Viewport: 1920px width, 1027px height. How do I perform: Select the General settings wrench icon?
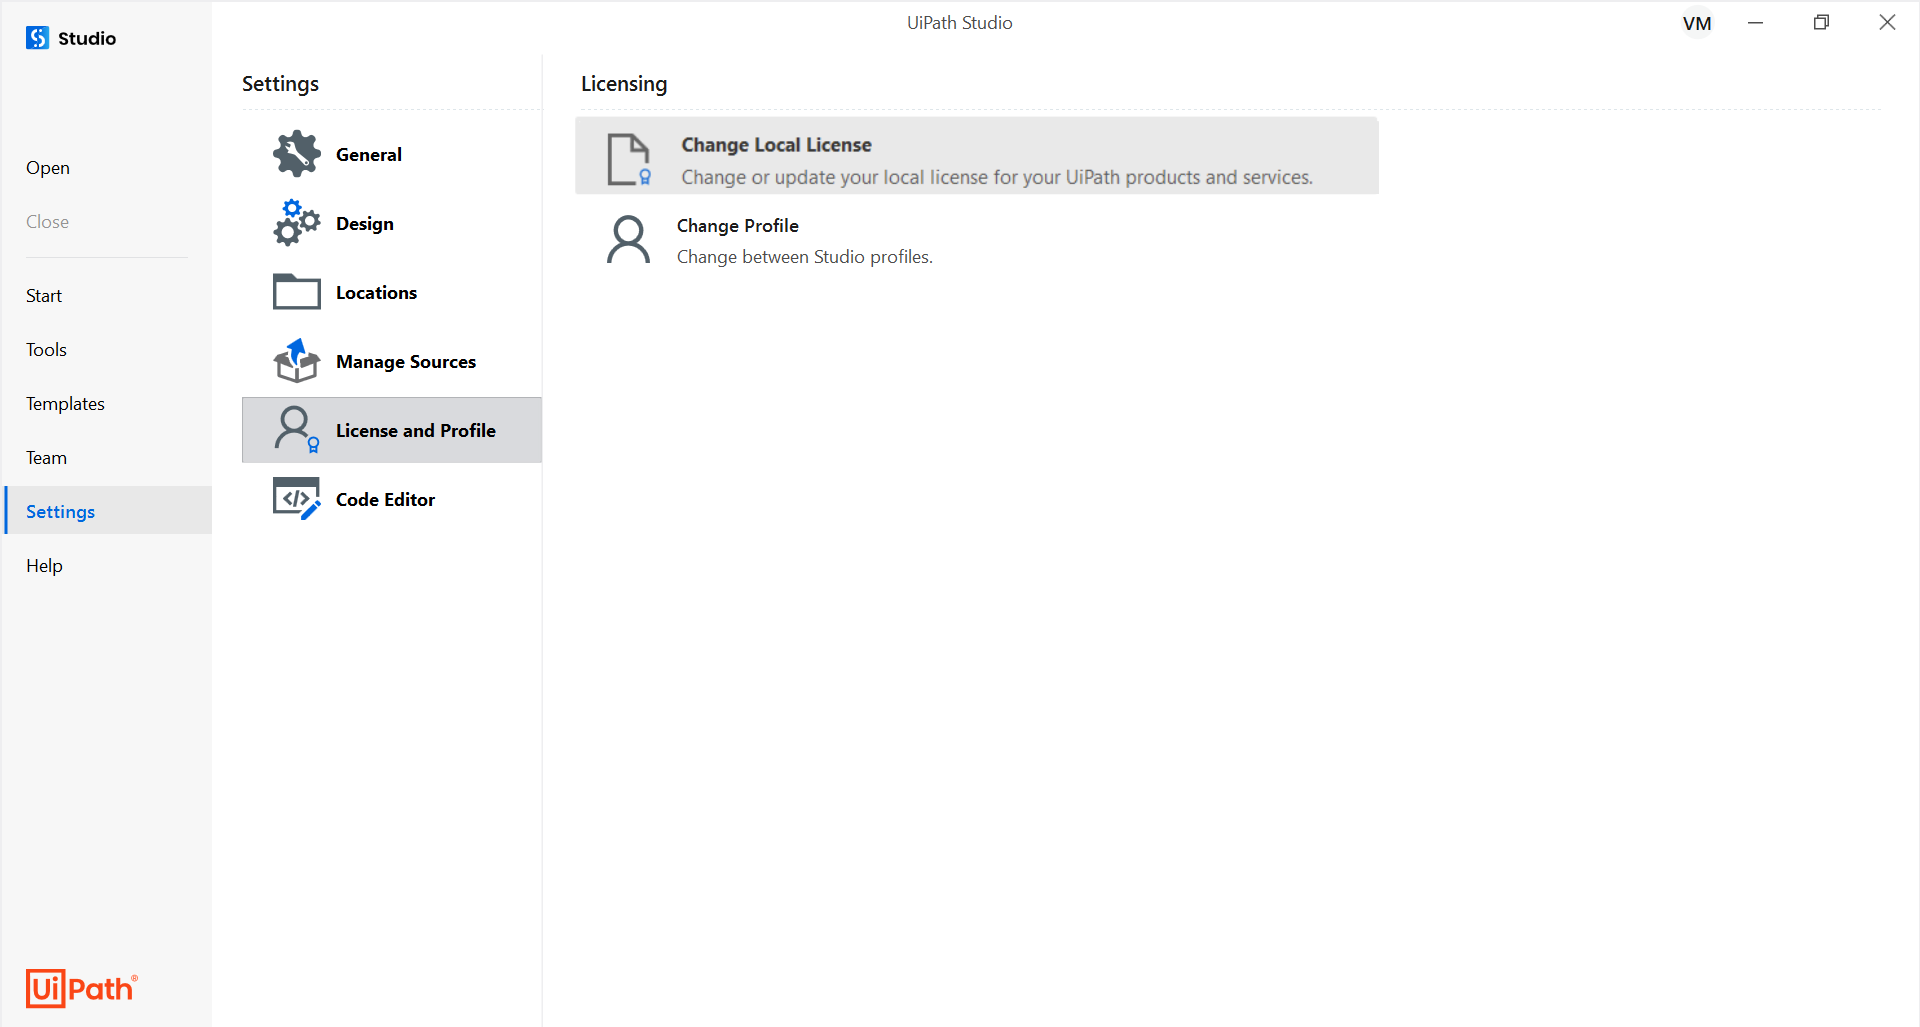296,153
